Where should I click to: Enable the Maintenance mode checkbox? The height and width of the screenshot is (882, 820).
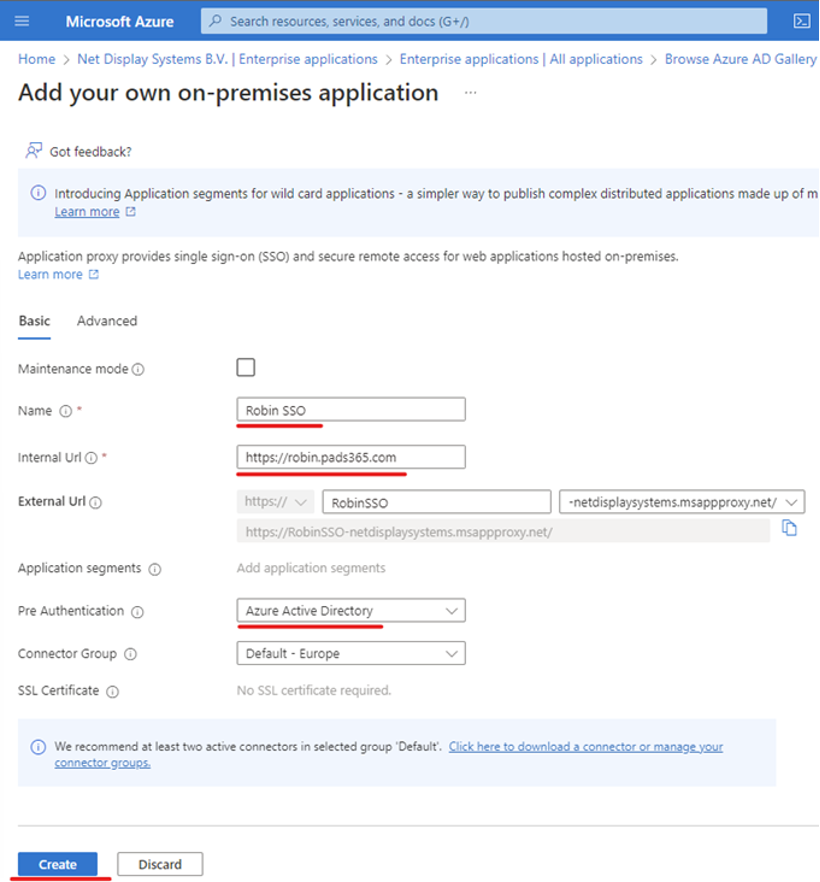(x=246, y=367)
